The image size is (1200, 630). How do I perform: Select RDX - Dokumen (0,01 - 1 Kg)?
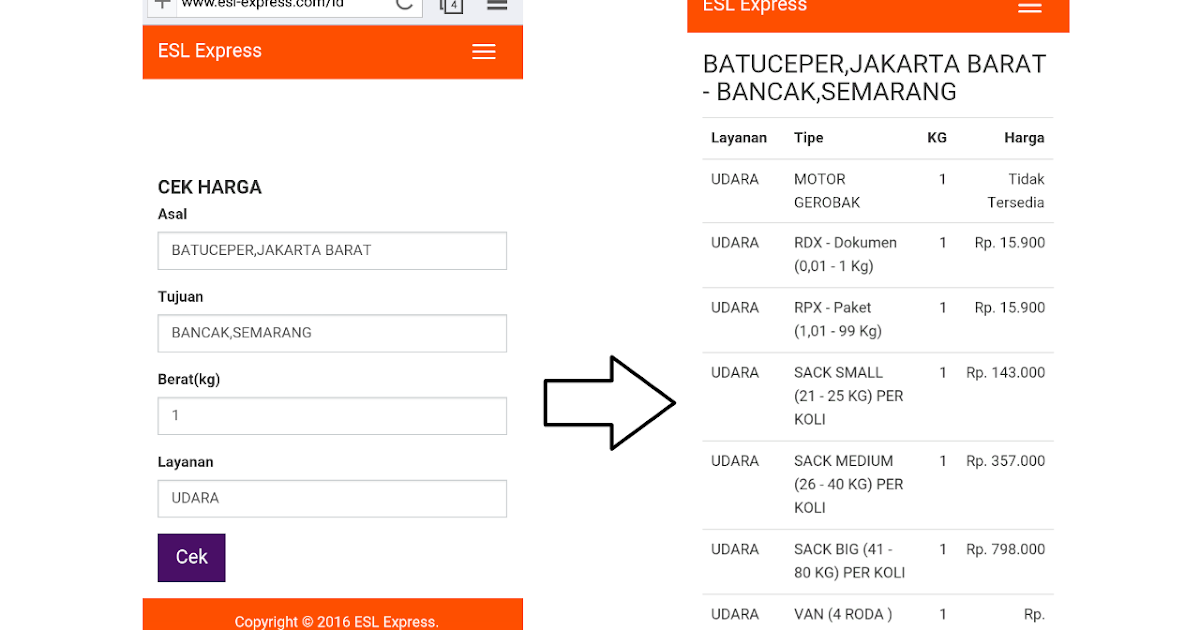[845, 254]
